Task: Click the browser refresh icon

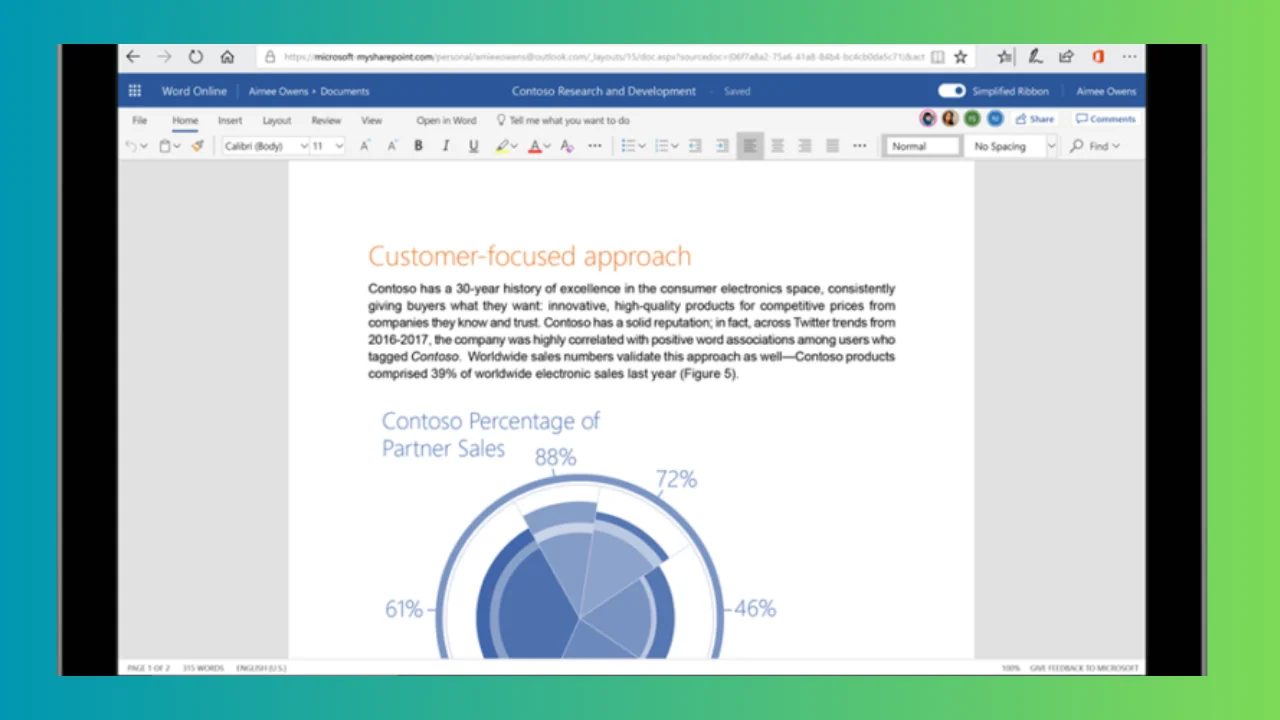Action: pyautogui.click(x=196, y=57)
